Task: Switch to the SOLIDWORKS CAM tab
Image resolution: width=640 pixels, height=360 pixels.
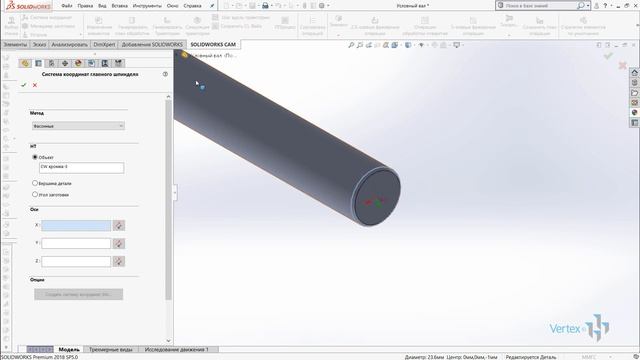Action: (213, 44)
